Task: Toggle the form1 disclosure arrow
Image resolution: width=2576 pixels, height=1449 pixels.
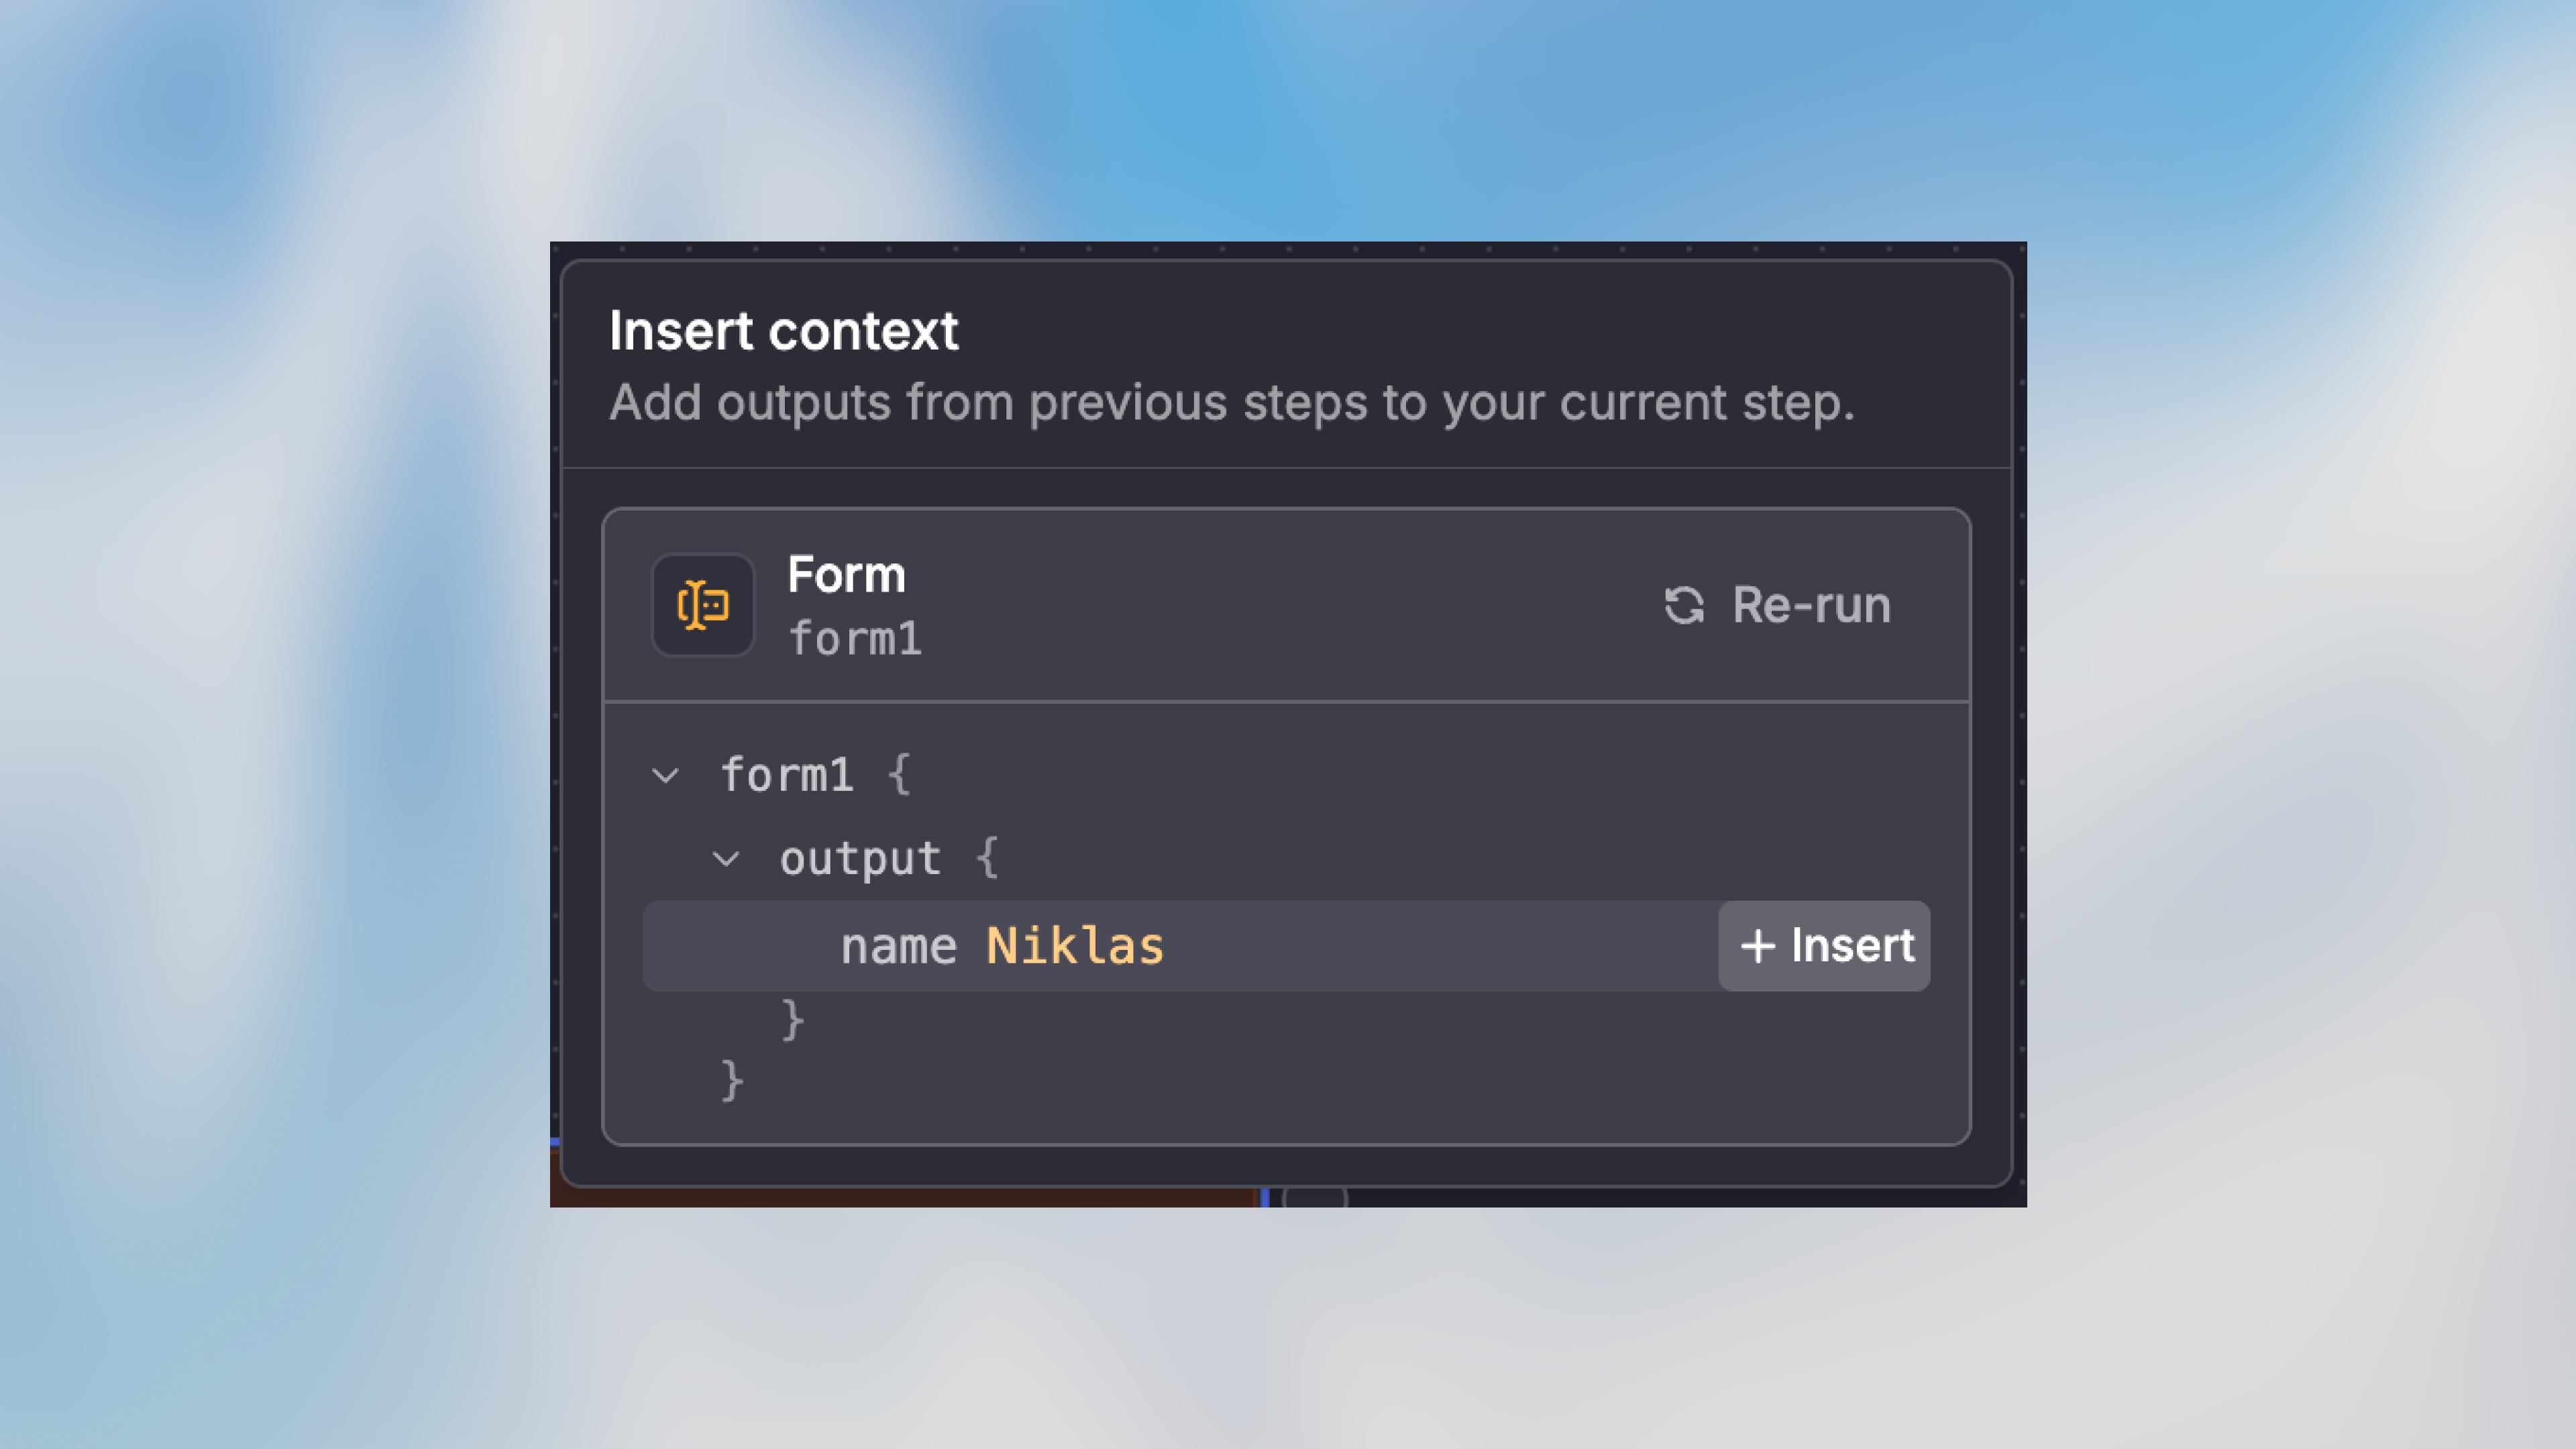Action: coord(664,775)
